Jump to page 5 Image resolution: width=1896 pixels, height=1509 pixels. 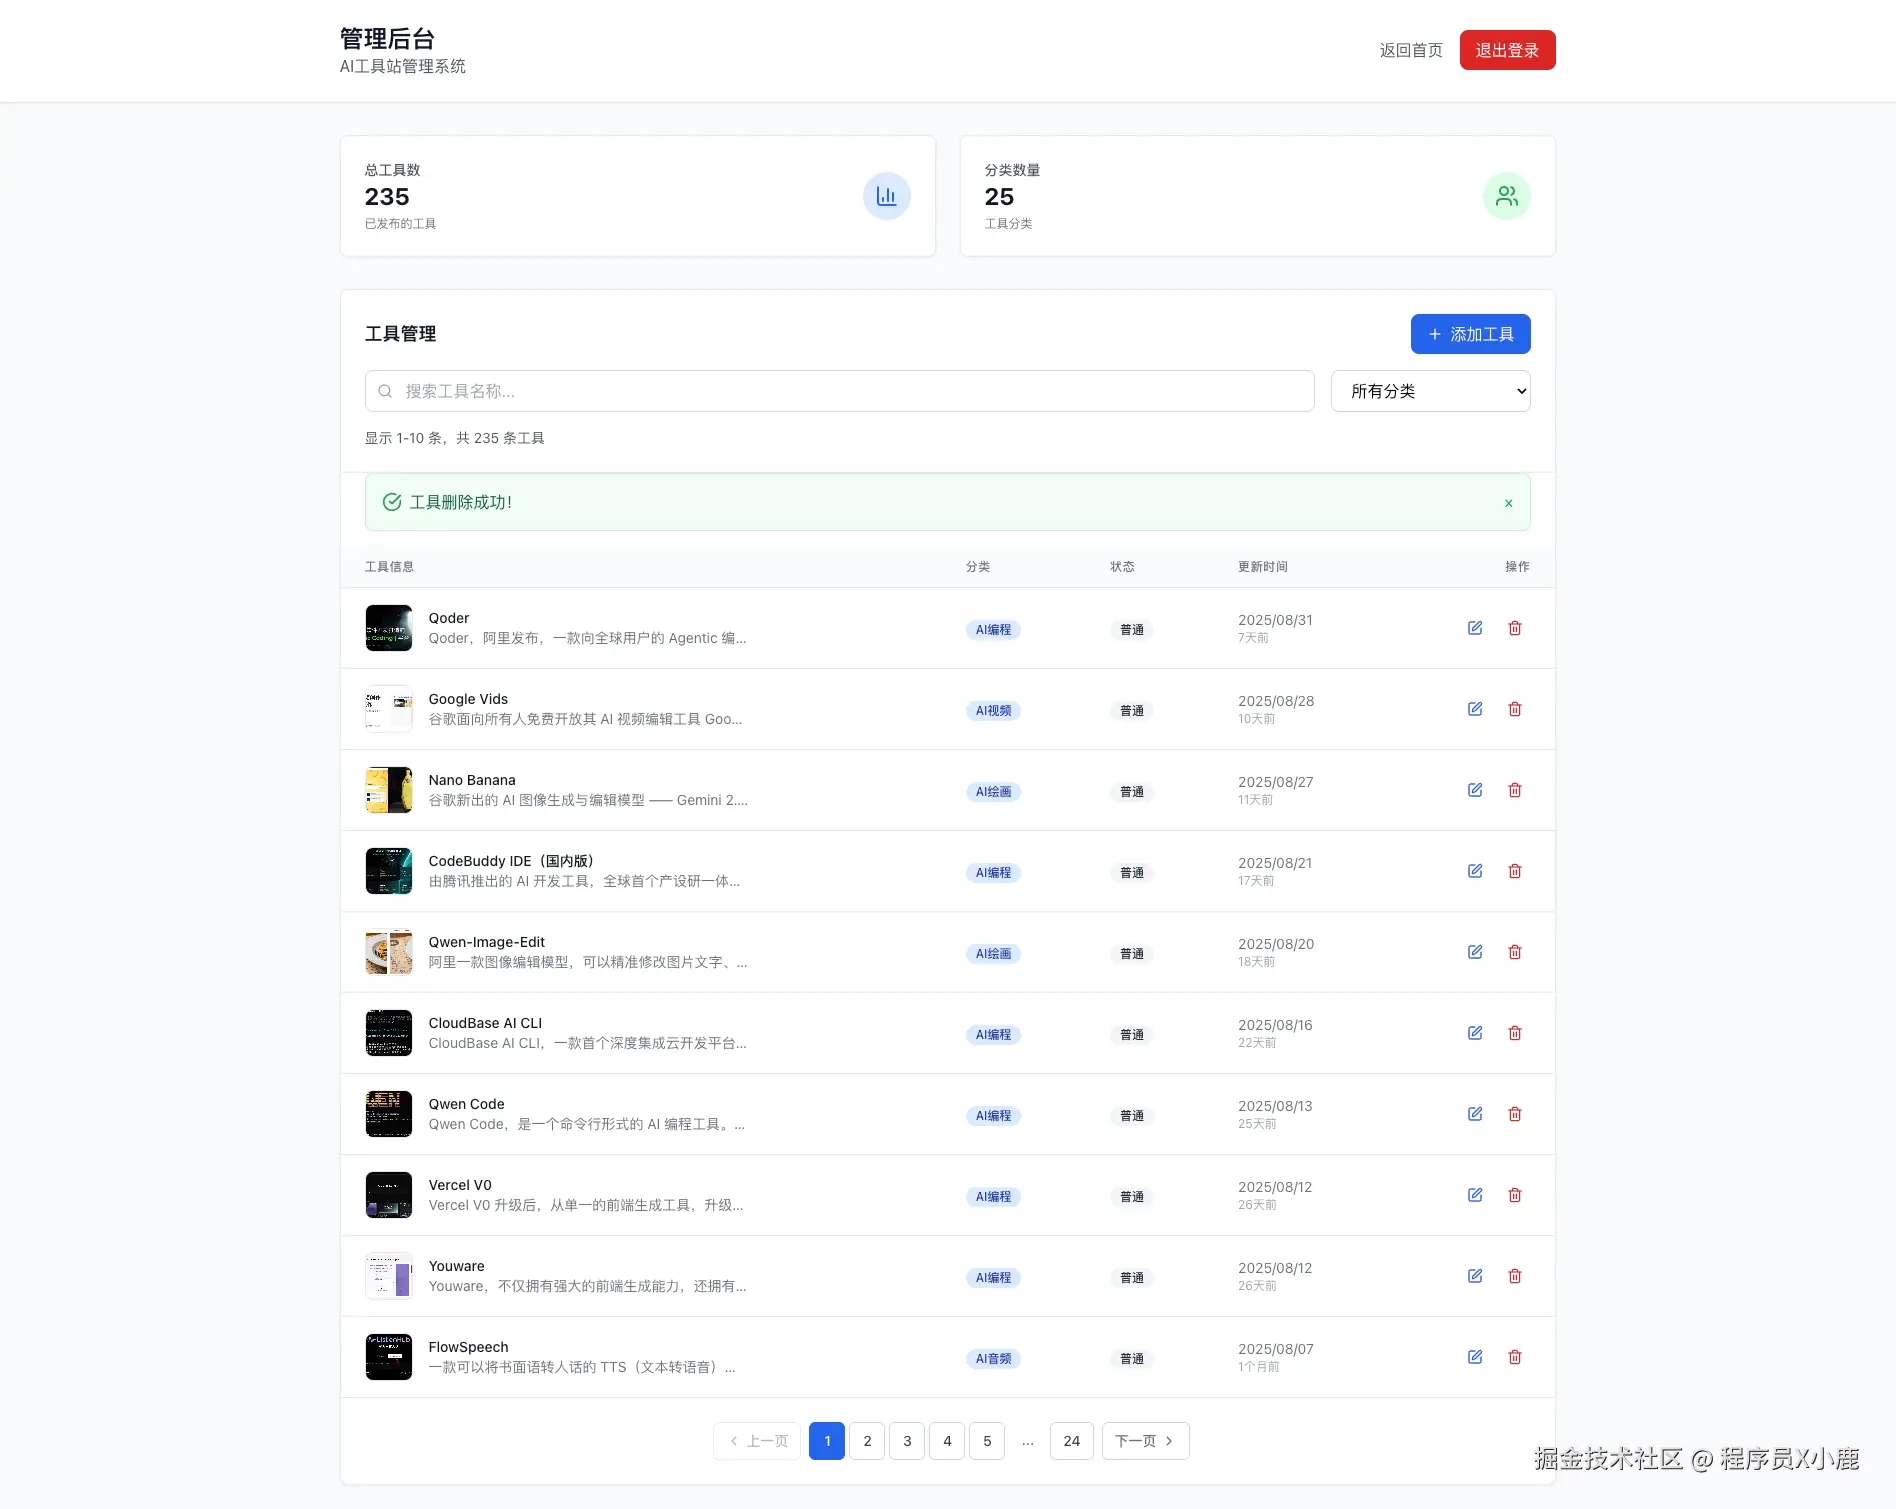point(987,1441)
